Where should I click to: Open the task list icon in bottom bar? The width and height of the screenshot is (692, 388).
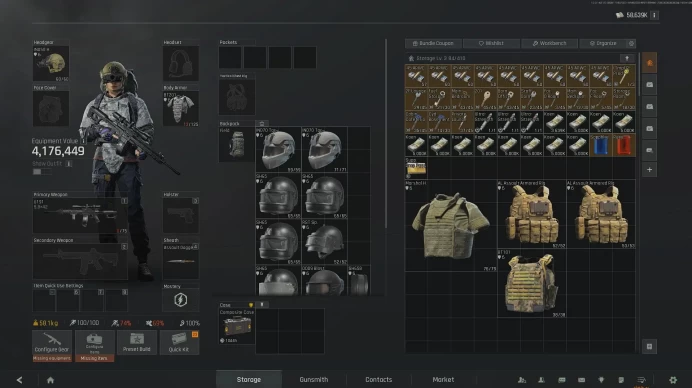[621, 380]
